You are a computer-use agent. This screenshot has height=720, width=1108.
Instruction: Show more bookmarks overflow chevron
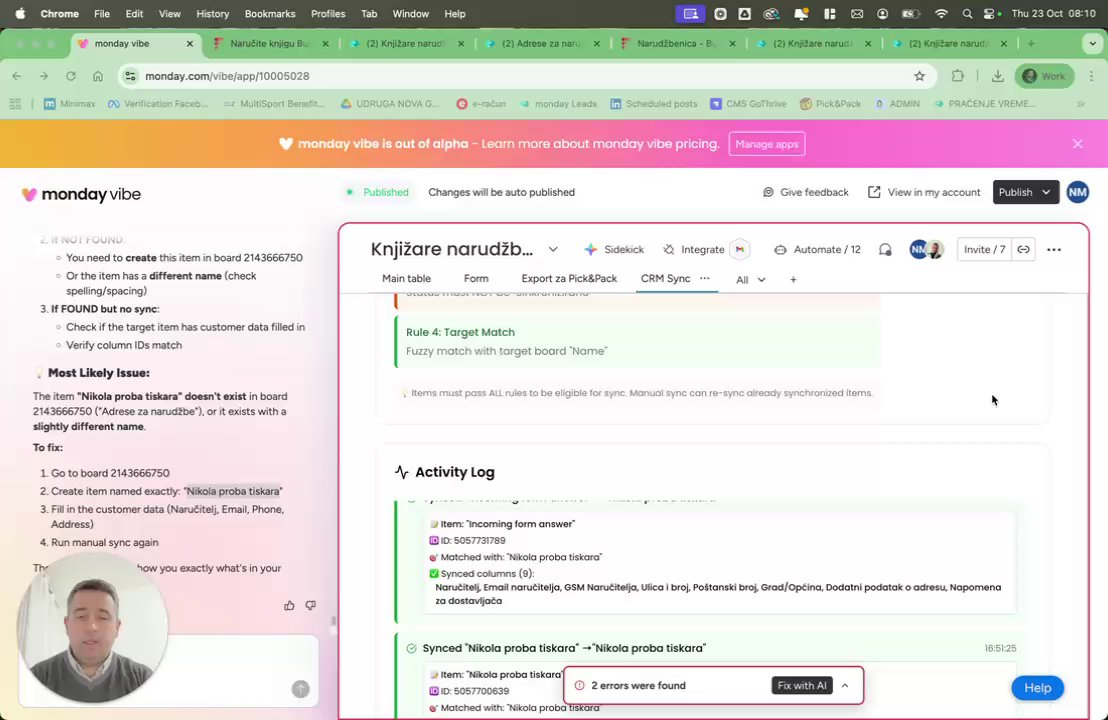(x=1080, y=104)
